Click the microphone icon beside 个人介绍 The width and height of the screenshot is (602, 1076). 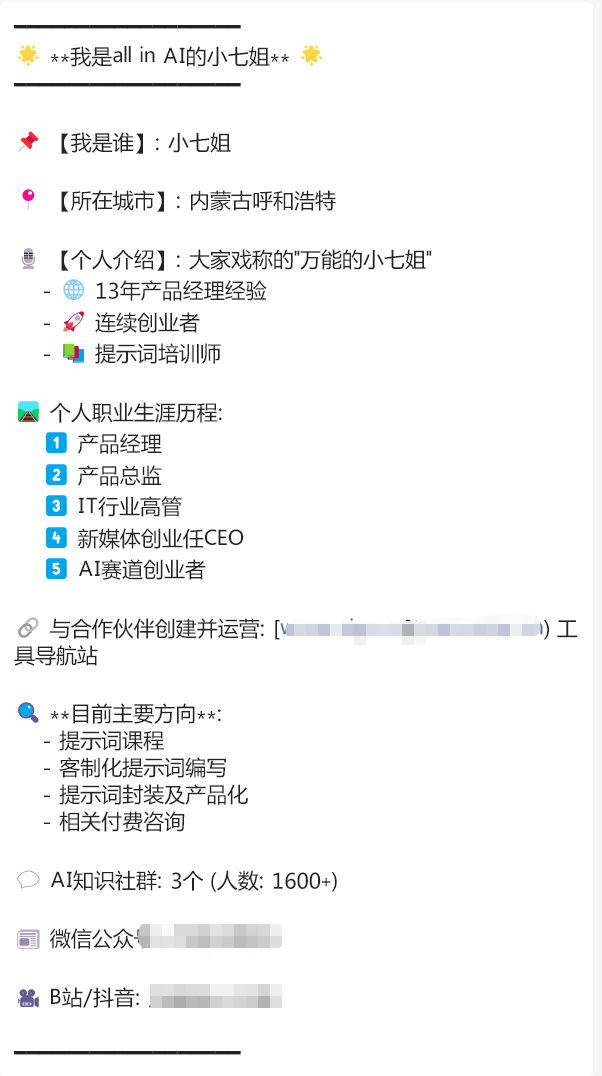[28, 260]
